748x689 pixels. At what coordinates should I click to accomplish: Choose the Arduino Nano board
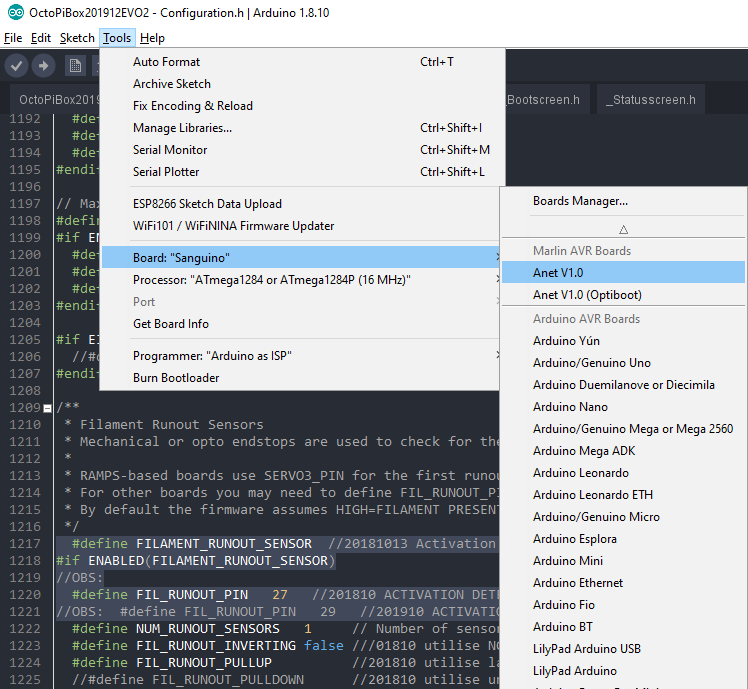[623, 407]
